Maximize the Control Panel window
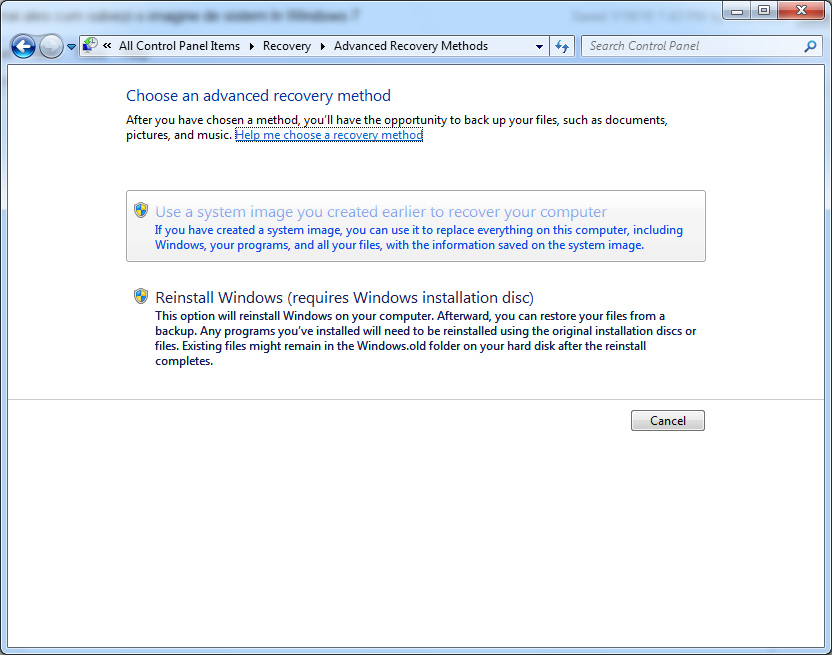The height and width of the screenshot is (655, 832). pyautogui.click(x=764, y=11)
